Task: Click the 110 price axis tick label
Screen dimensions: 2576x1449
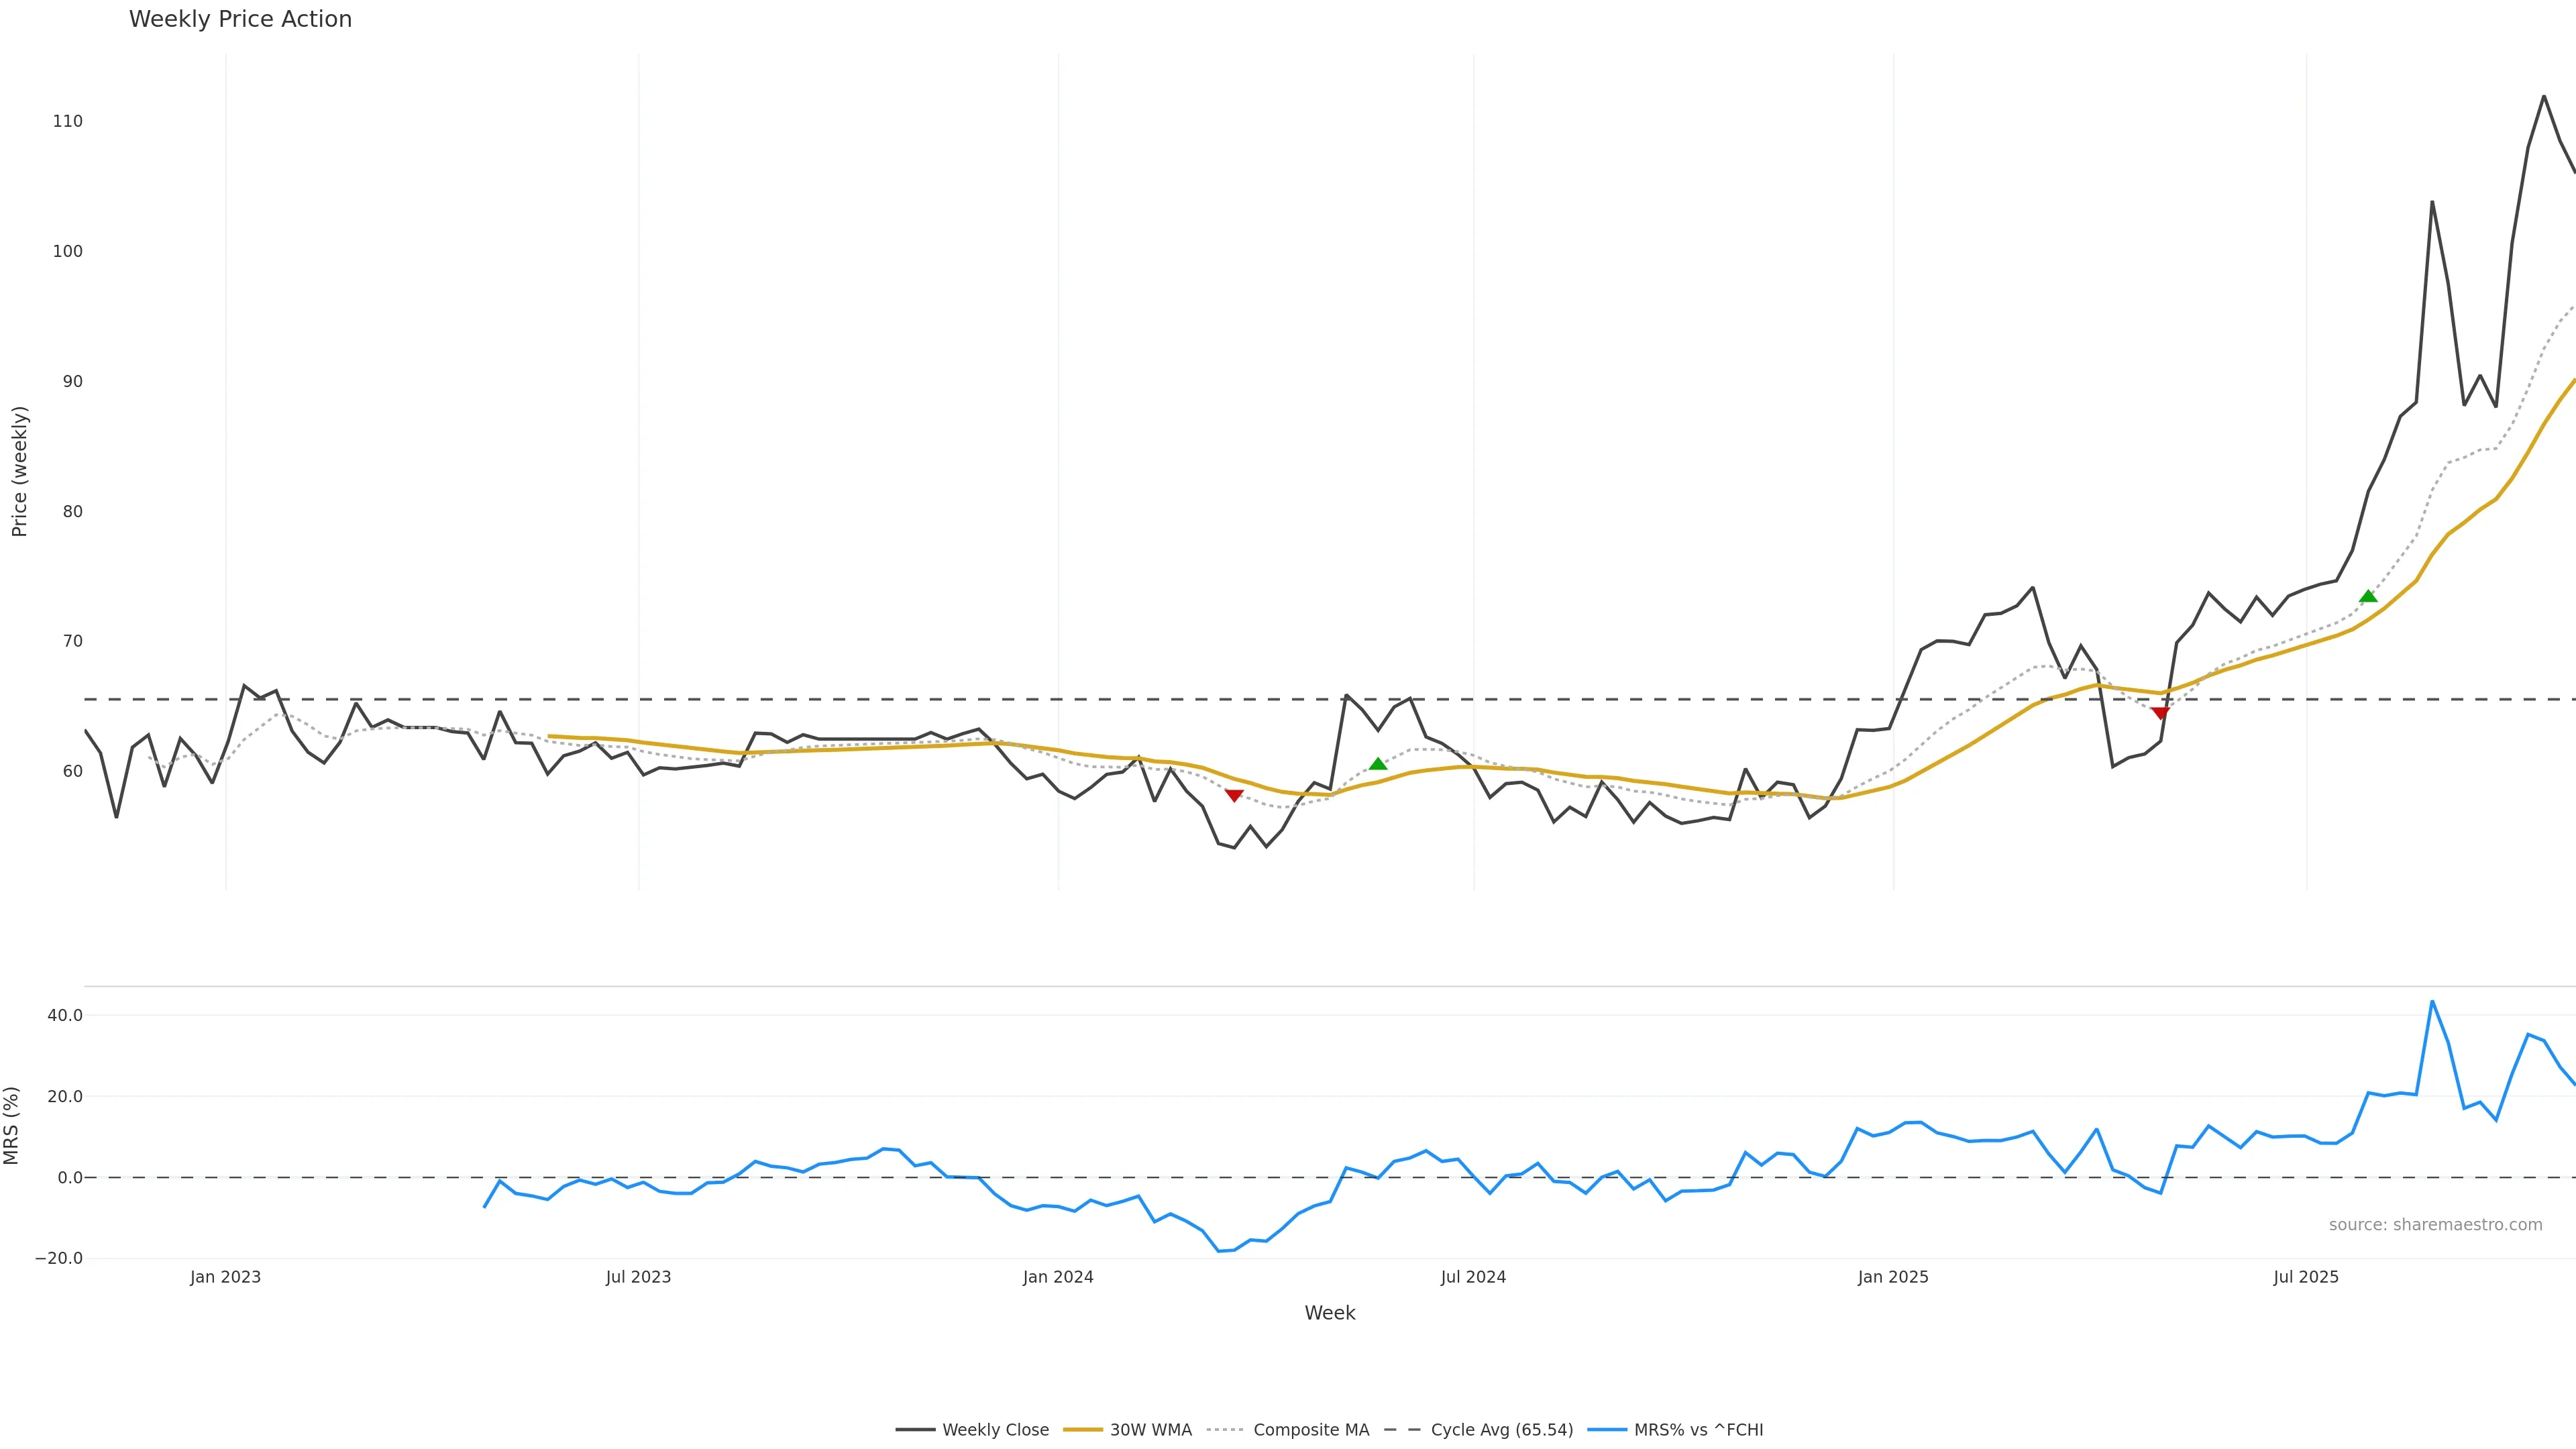Action: (68, 121)
